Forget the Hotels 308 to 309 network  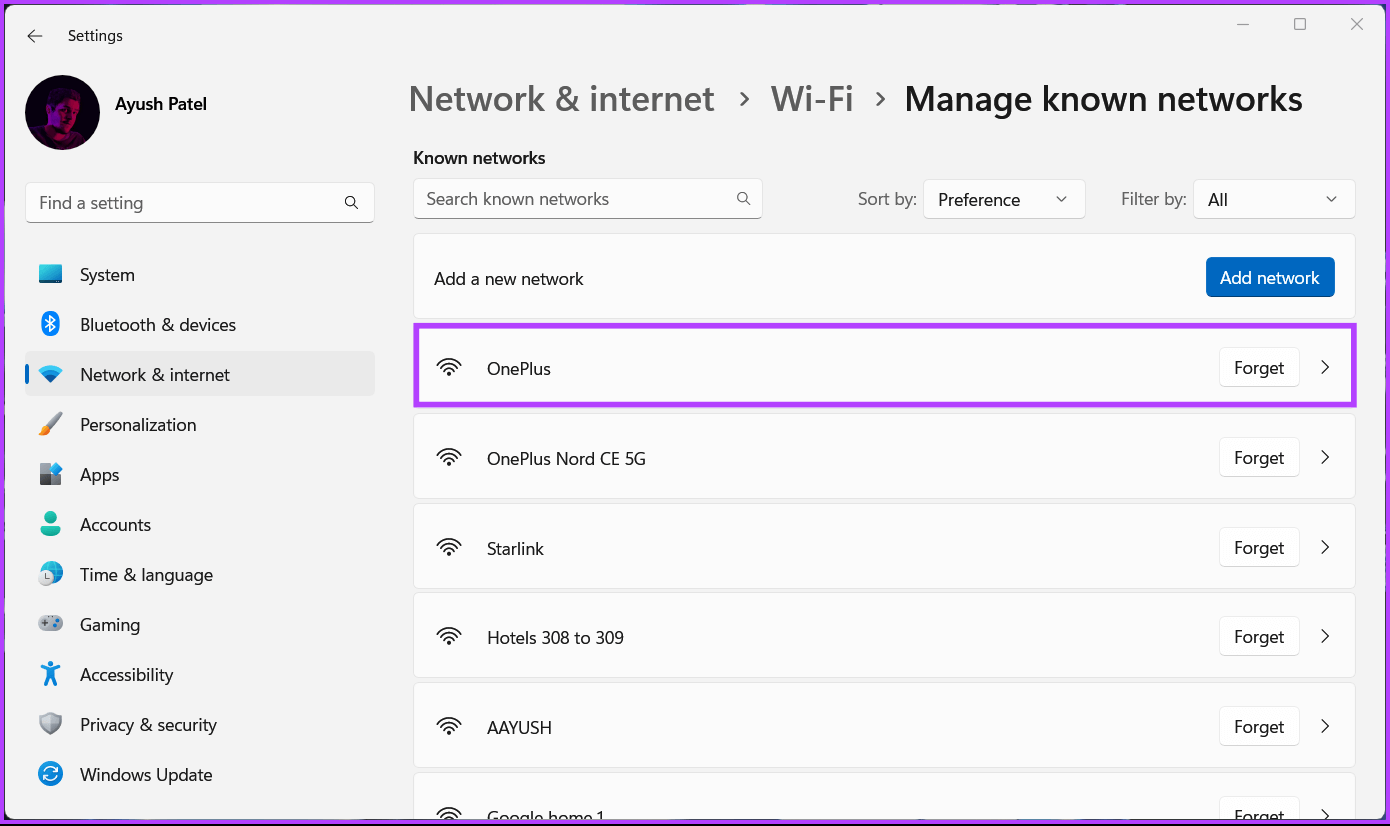point(1259,637)
